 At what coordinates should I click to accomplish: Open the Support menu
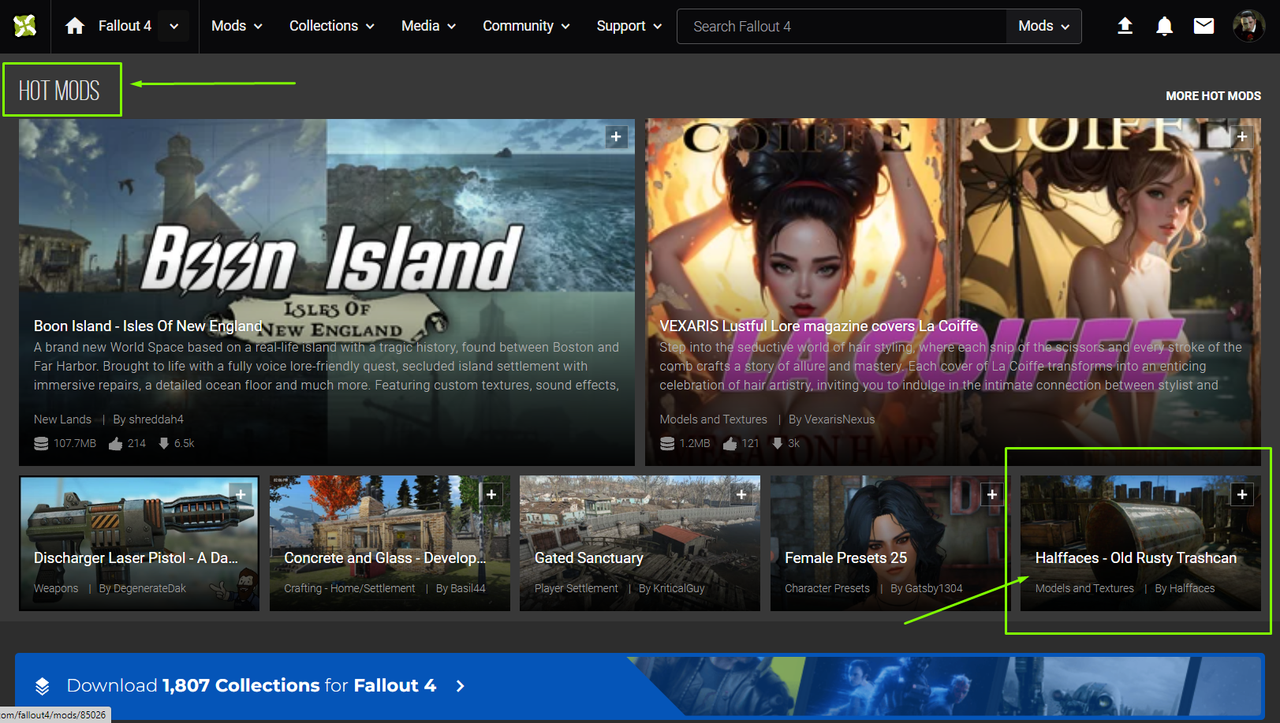629,26
